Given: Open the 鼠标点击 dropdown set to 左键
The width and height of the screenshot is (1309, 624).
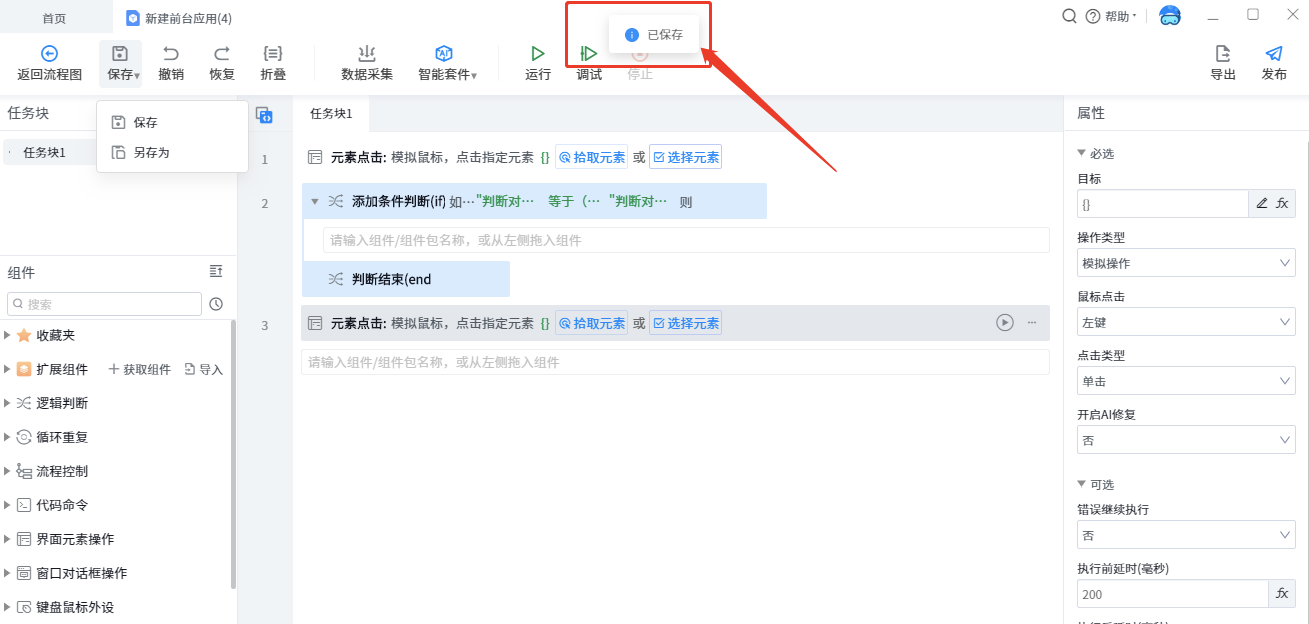Looking at the screenshot, I should pyautogui.click(x=1185, y=323).
